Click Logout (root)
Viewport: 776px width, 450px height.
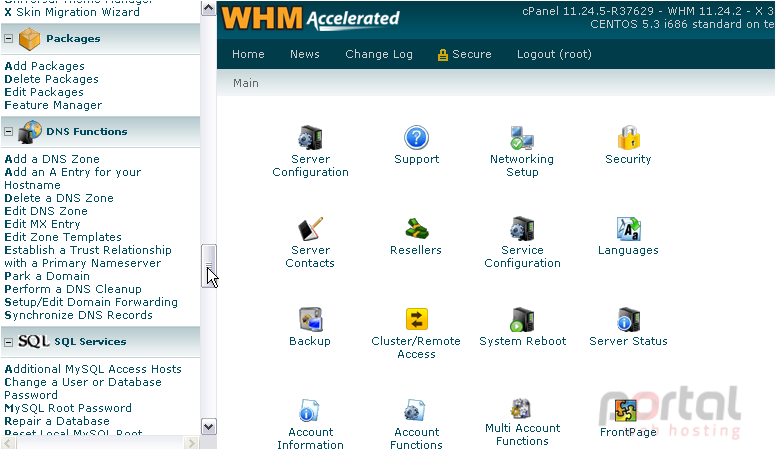tap(554, 54)
